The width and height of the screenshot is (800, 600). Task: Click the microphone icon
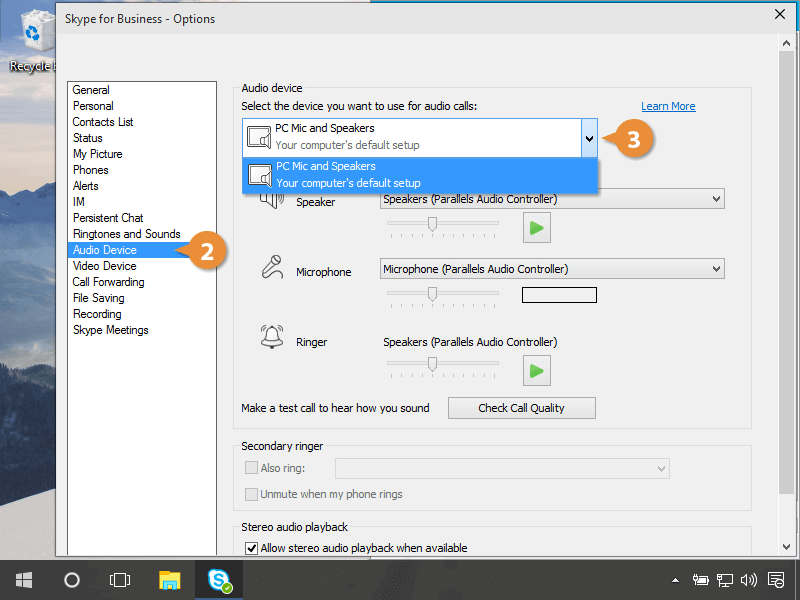tap(271, 267)
